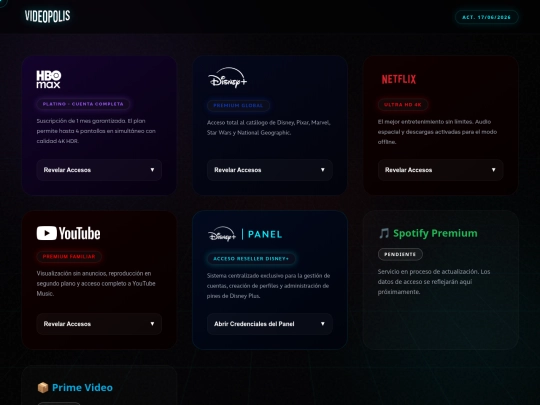Click the Prime Video package icon

coord(43,387)
